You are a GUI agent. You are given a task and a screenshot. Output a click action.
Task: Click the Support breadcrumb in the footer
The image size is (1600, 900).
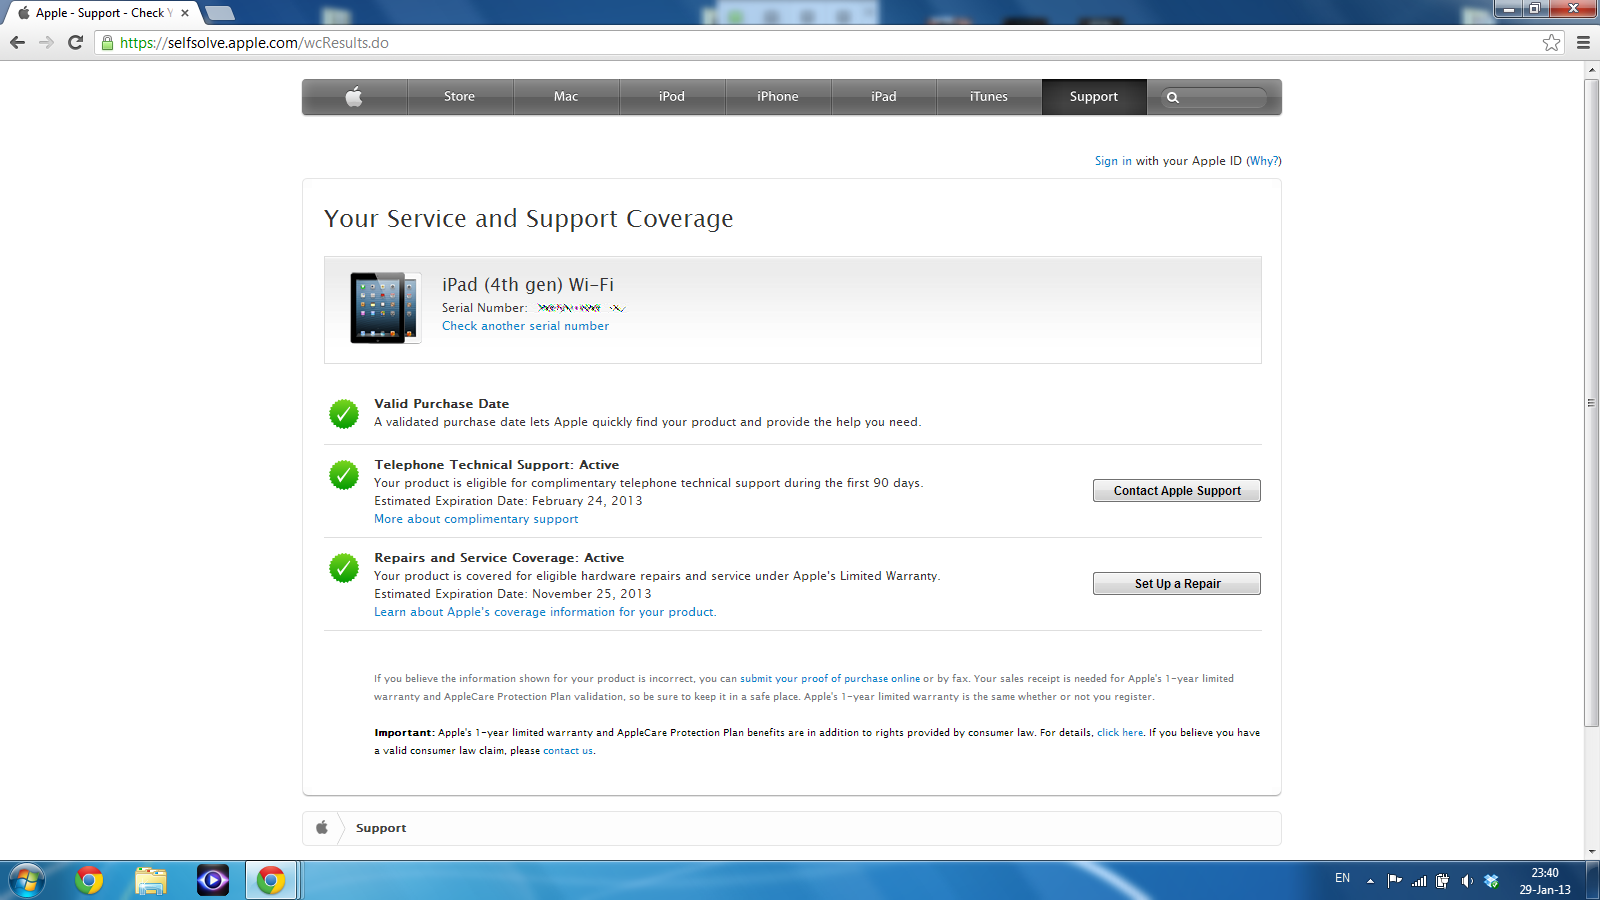381,828
